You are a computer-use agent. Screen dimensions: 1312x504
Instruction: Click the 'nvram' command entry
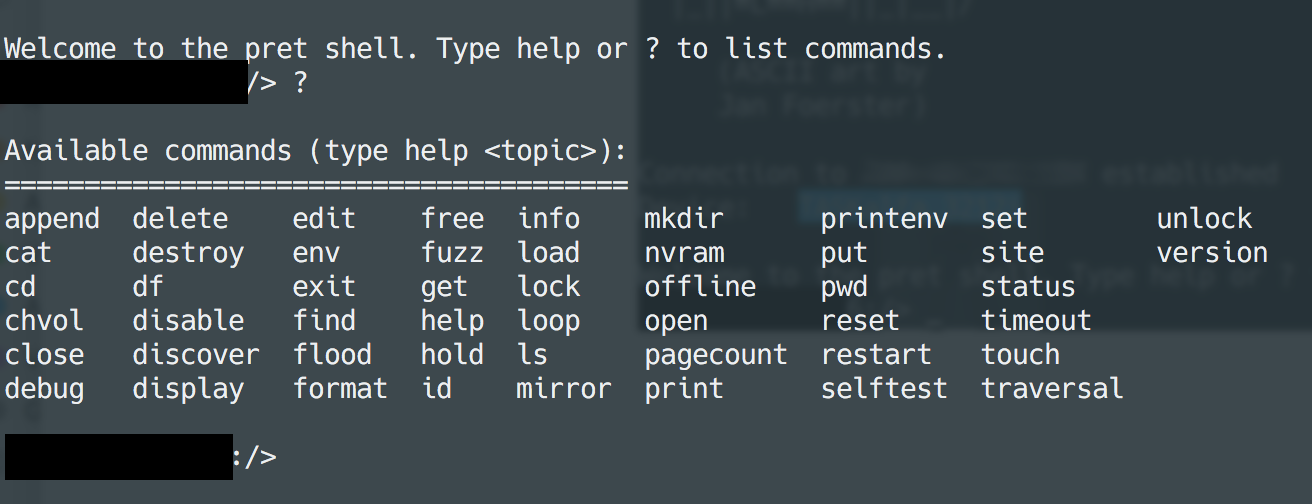click(x=684, y=253)
